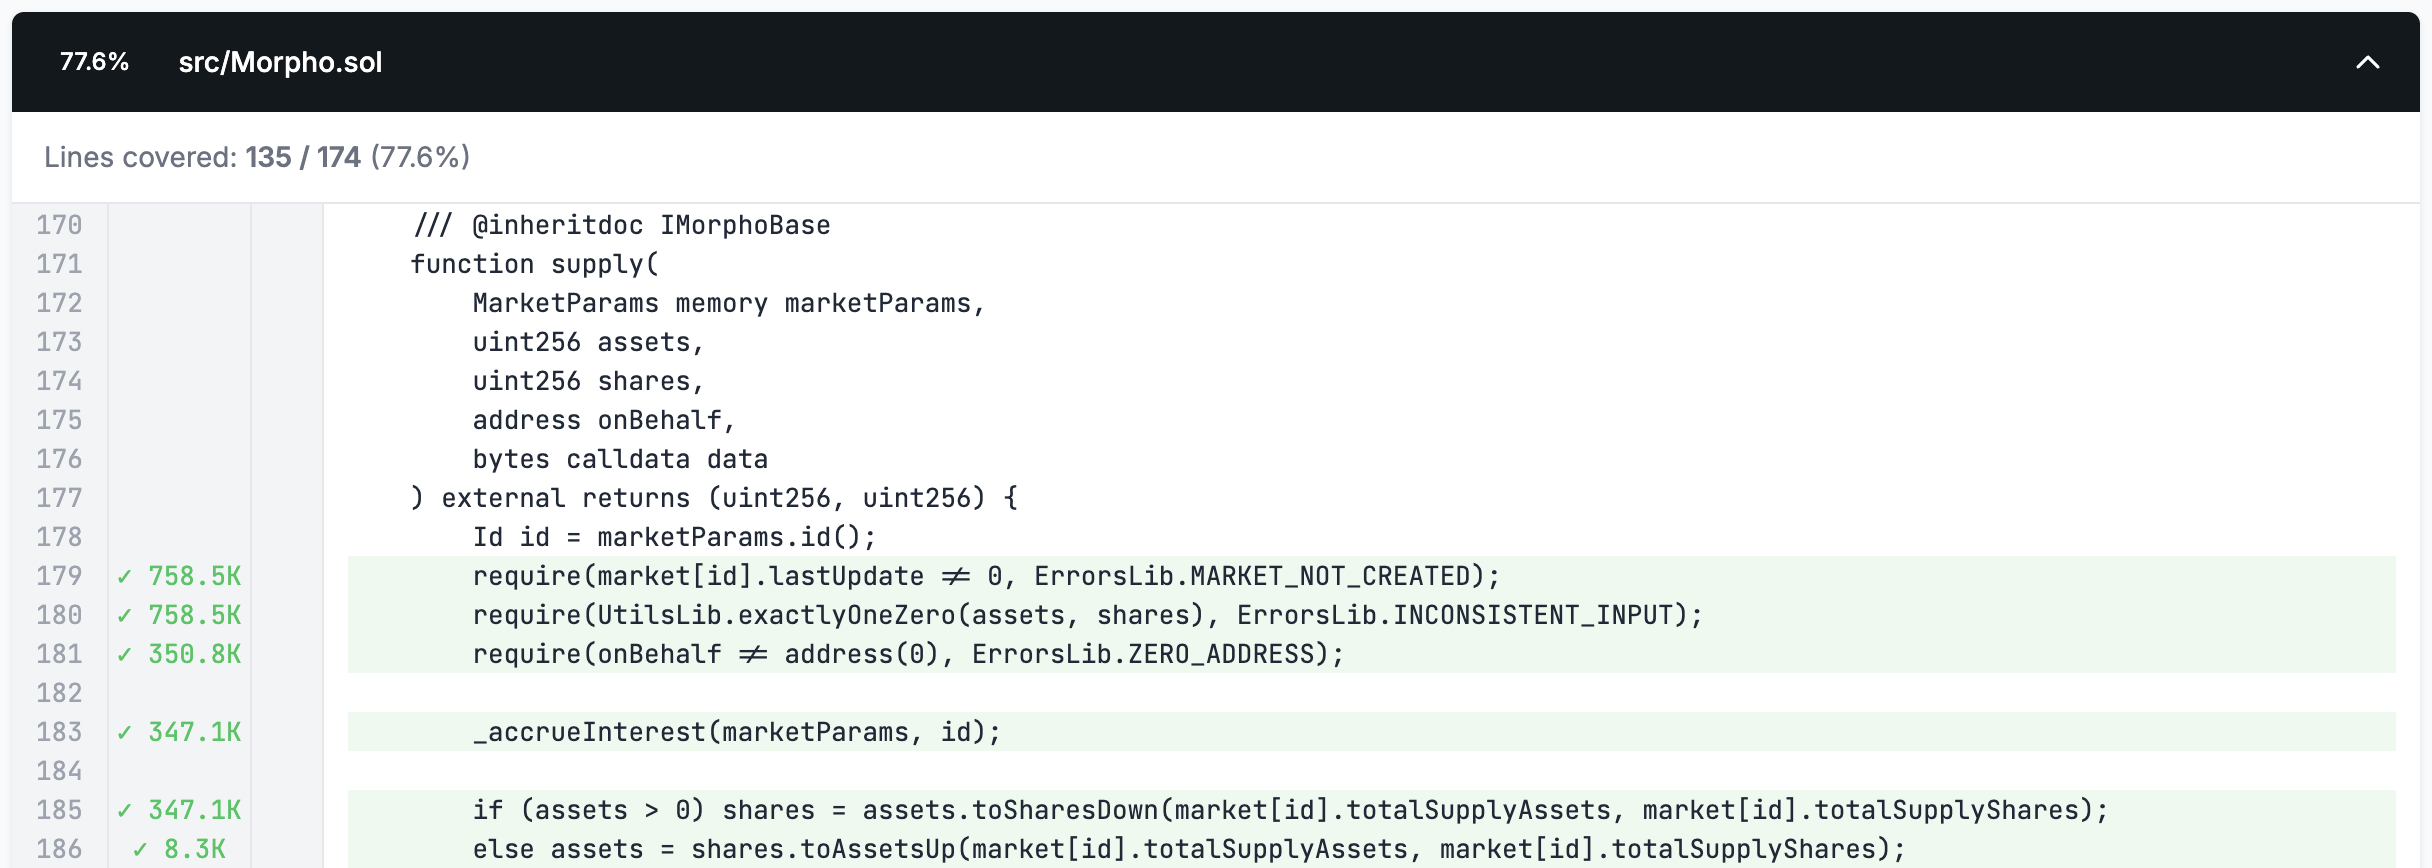Collapse the src/Morpho.sol file panel chevron
Viewport: 2432px width, 868px height.
click(x=2367, y=62)
